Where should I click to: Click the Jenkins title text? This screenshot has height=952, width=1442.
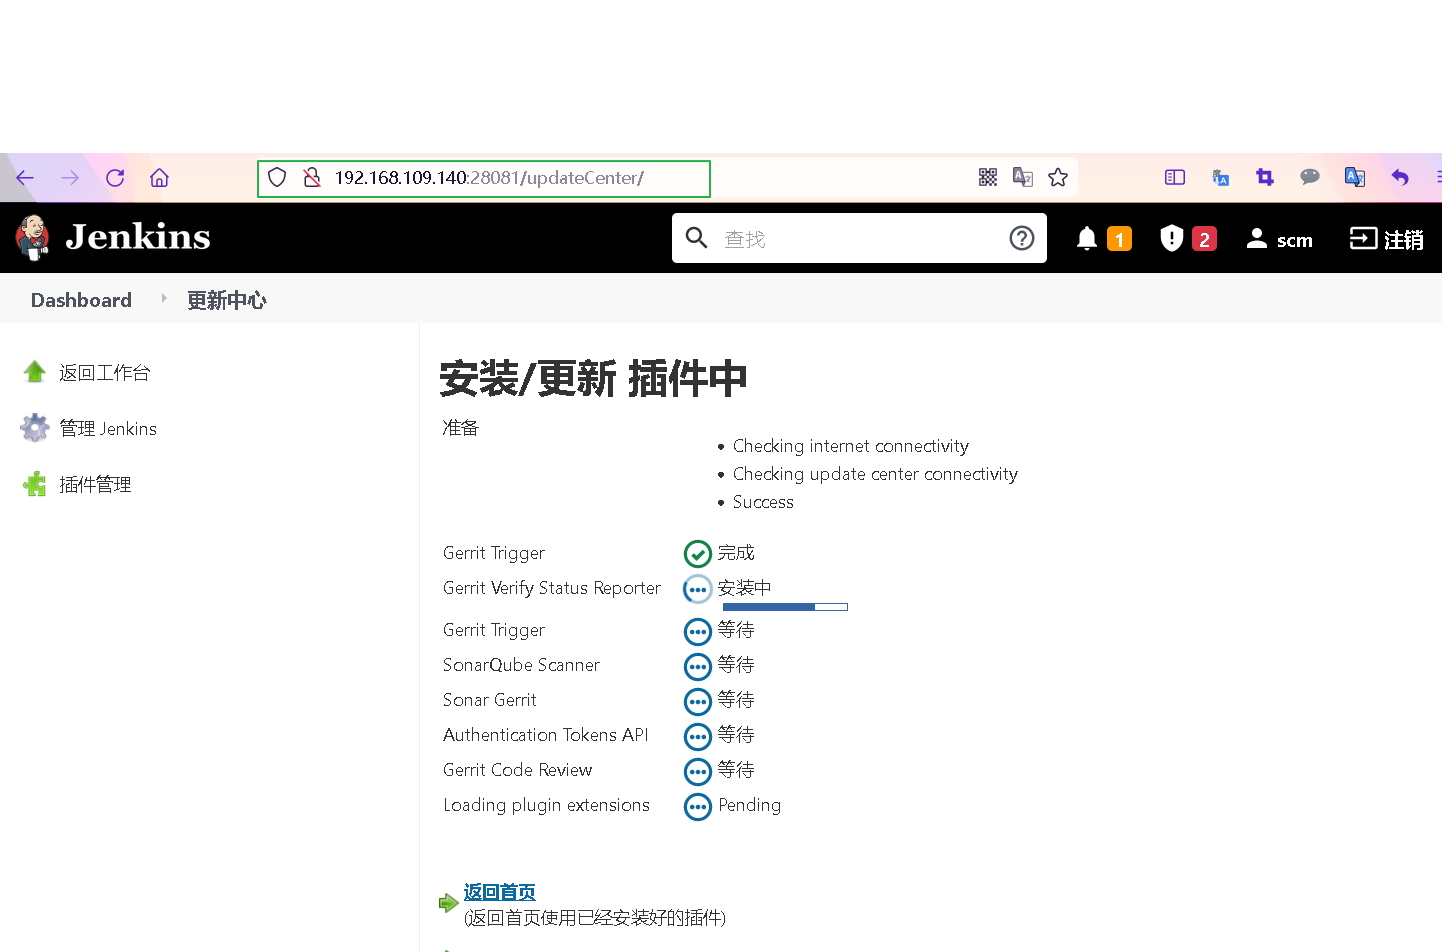pyautogui.click(x=138, y=237)
